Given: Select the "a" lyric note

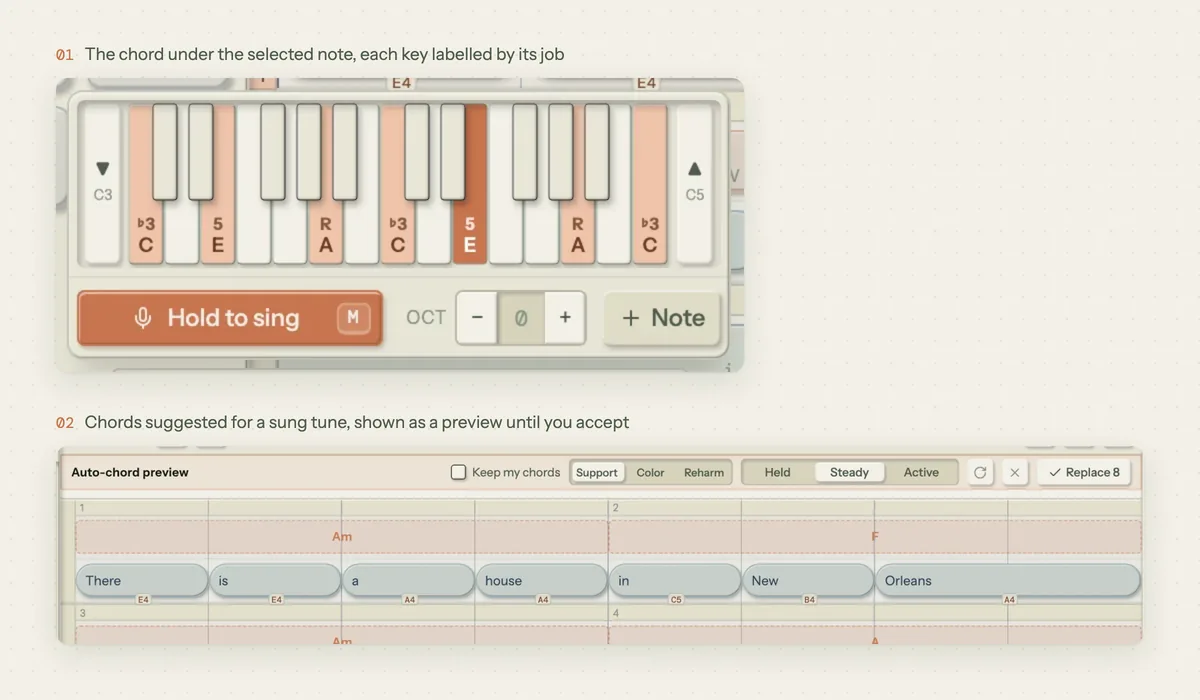Looking at the screenshot, I should click(408, 580).
